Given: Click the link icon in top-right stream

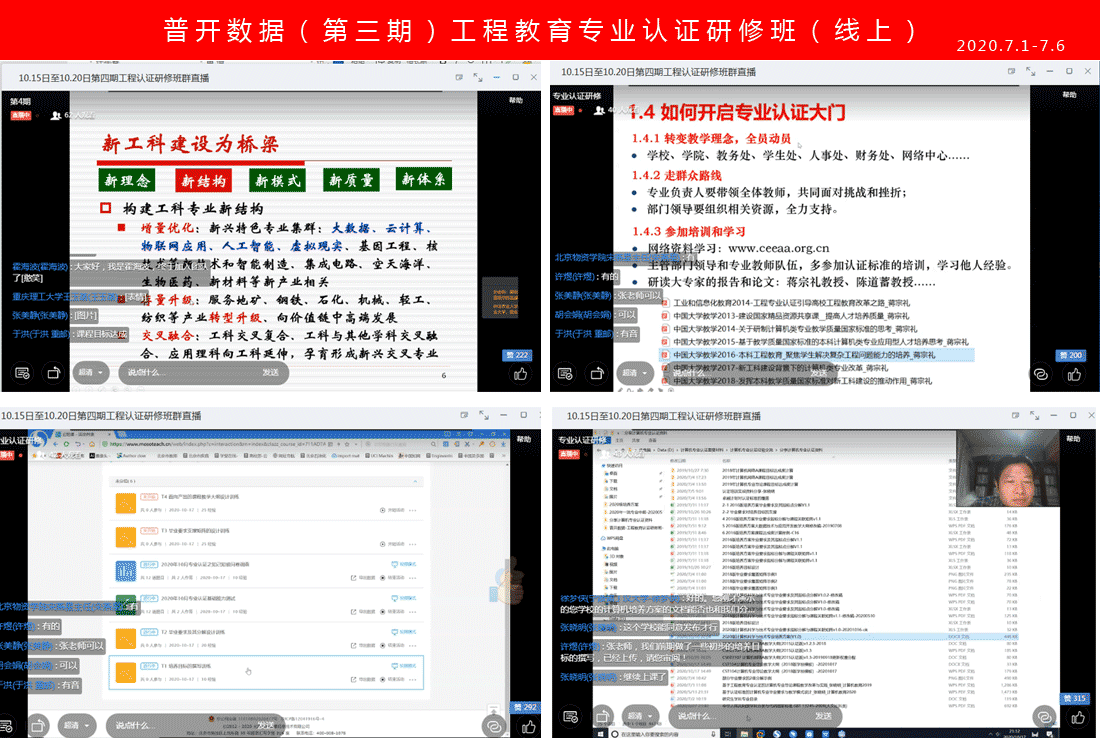Looking at the screenshot, I should pos(1040,373).
